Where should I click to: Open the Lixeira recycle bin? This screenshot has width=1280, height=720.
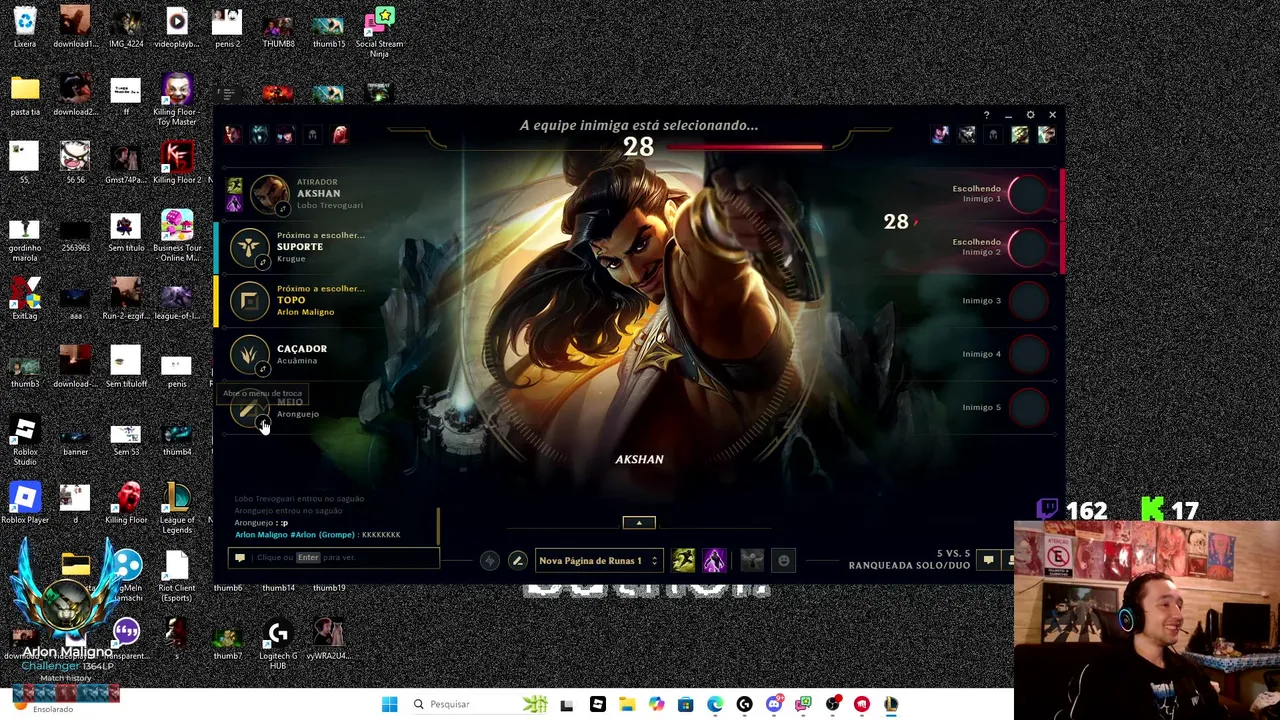[25, 28]
